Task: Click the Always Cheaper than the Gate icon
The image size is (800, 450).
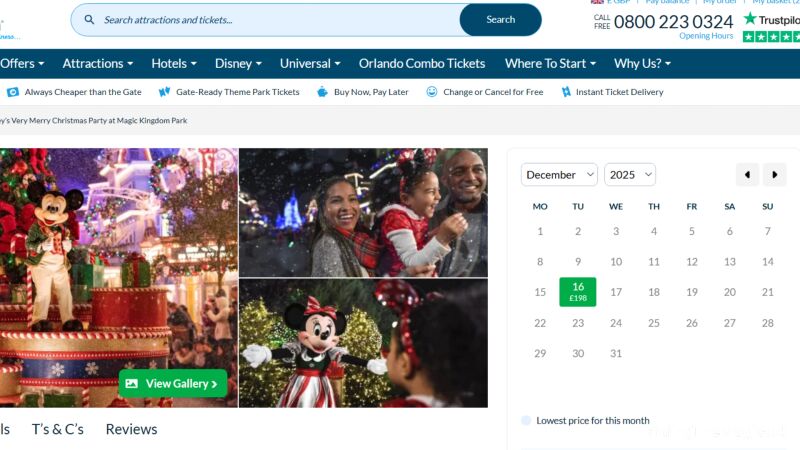Action: (13, 92)
